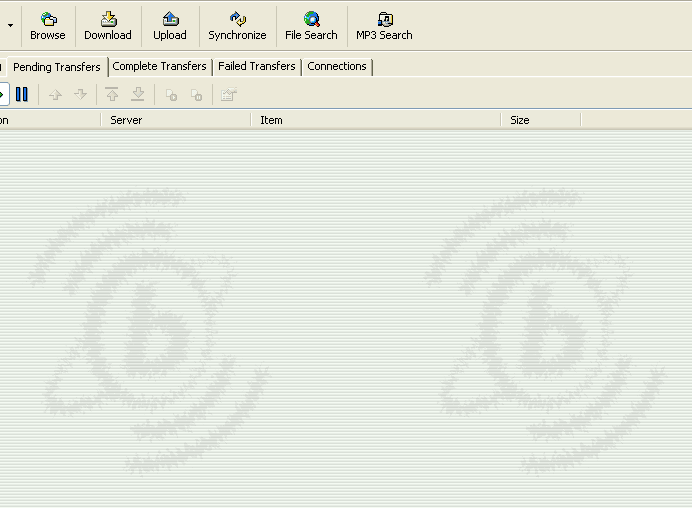This screenshot has width=692, height=508.
Task: Expand the toolbar dropdown arrow at far left
Action: (9, 25)
